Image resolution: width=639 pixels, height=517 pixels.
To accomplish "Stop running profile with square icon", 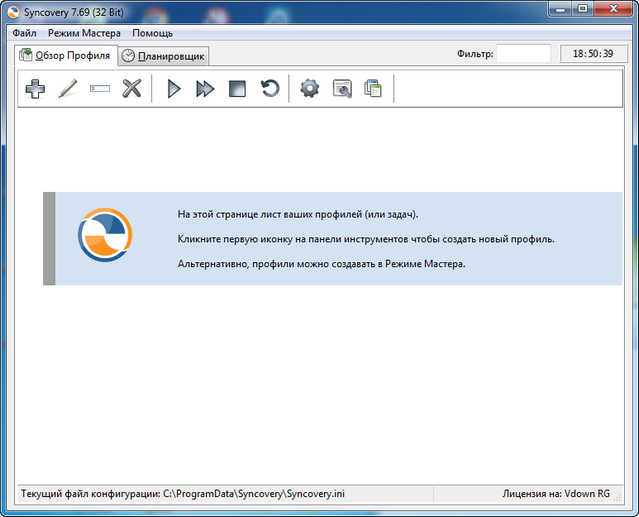I will [237, 88].
